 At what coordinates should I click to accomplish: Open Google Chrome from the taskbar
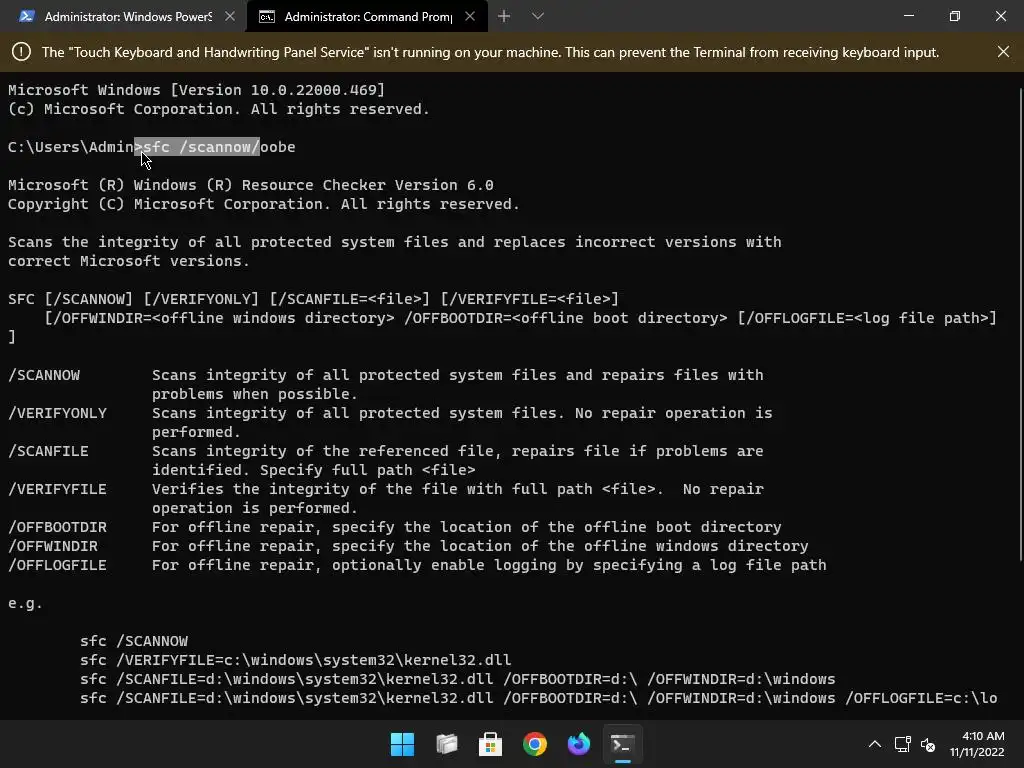pyautogui.click(x=535, y=744)
